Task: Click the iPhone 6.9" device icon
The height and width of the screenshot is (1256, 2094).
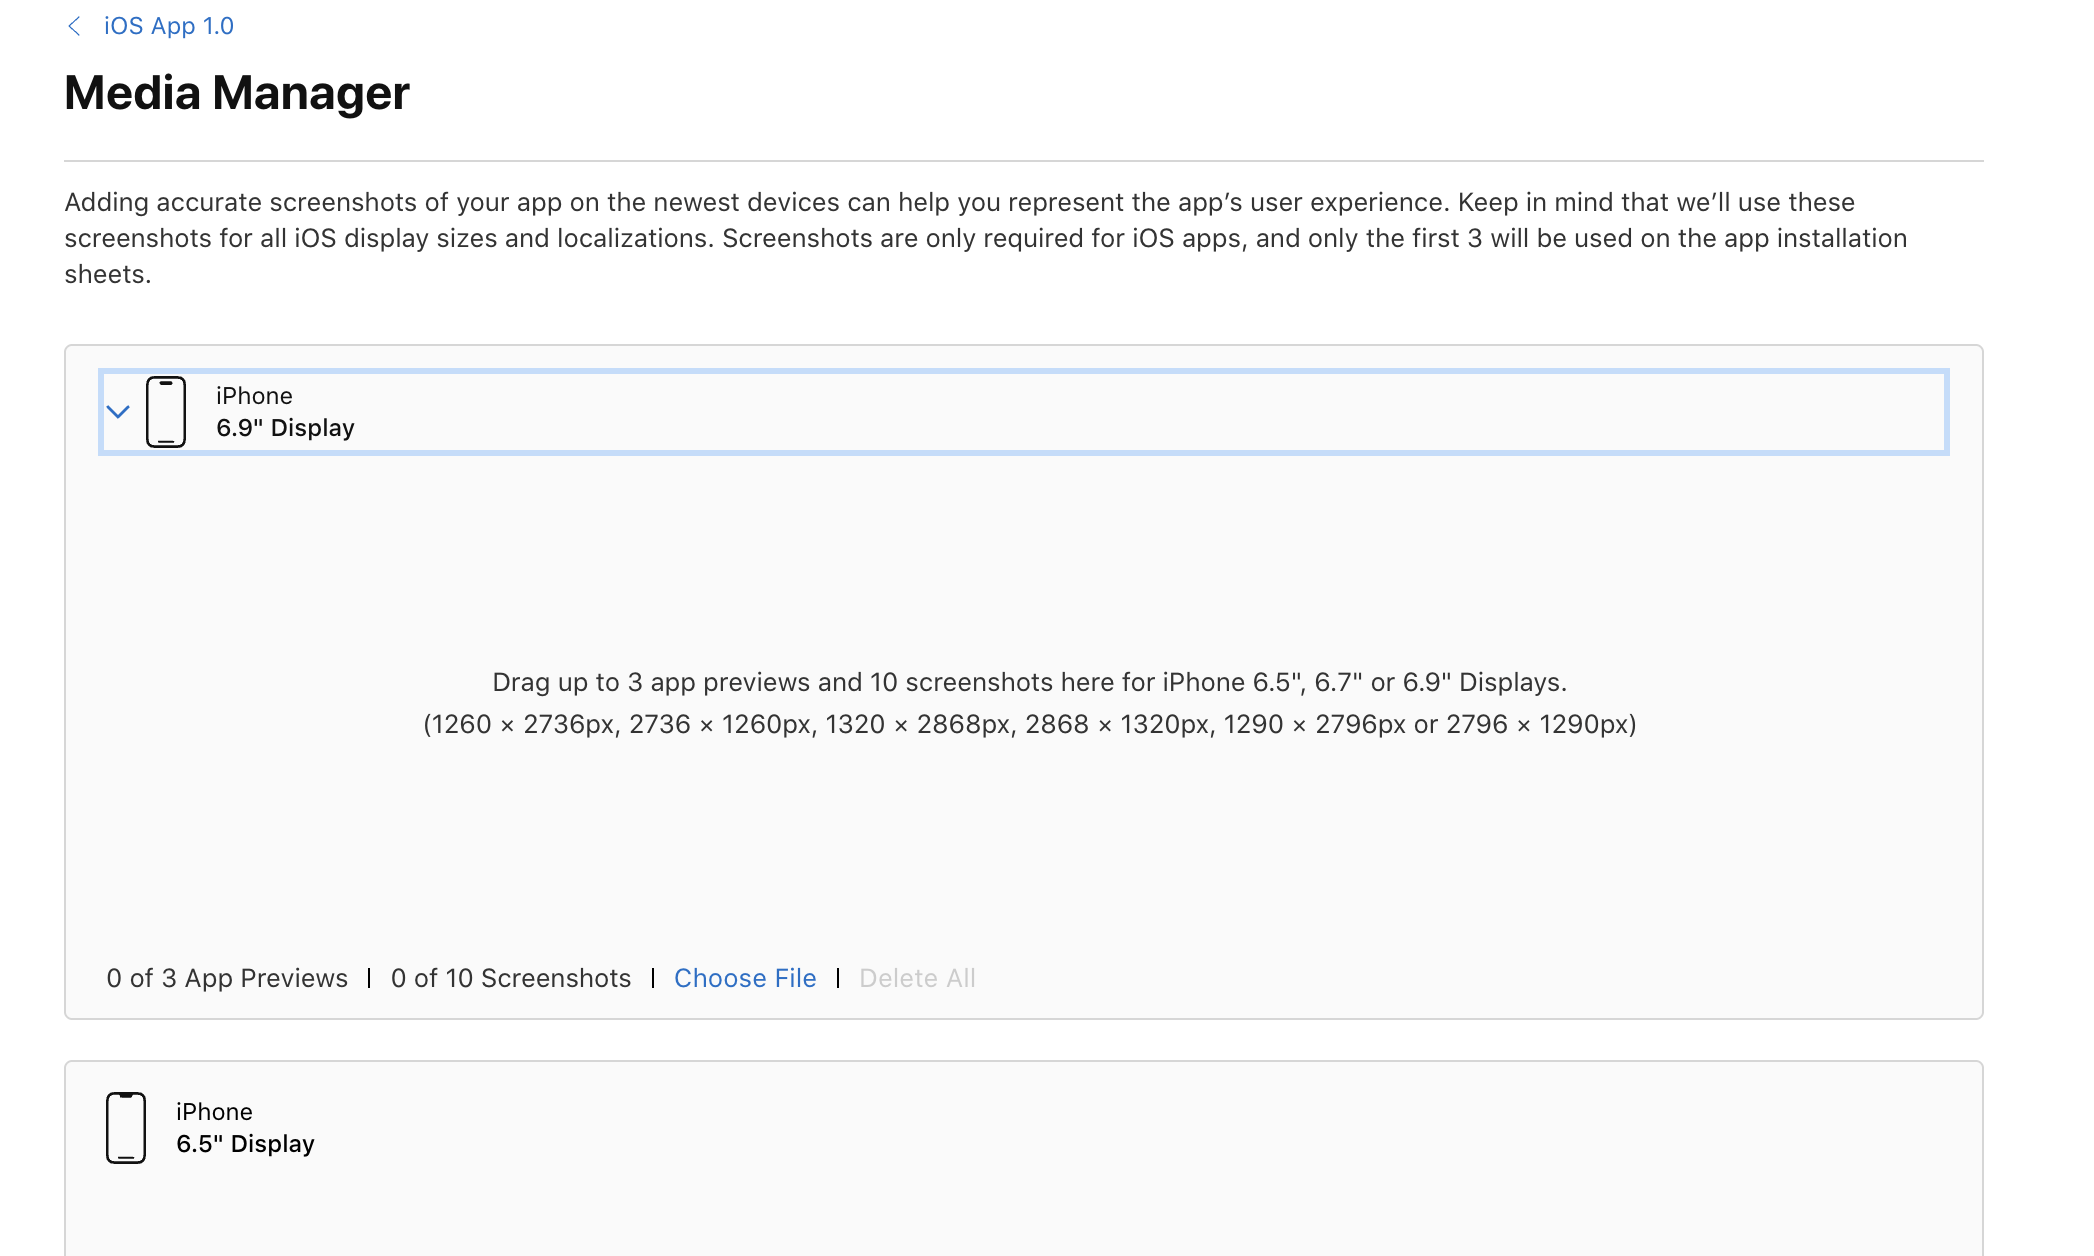Action: point(166,412)
